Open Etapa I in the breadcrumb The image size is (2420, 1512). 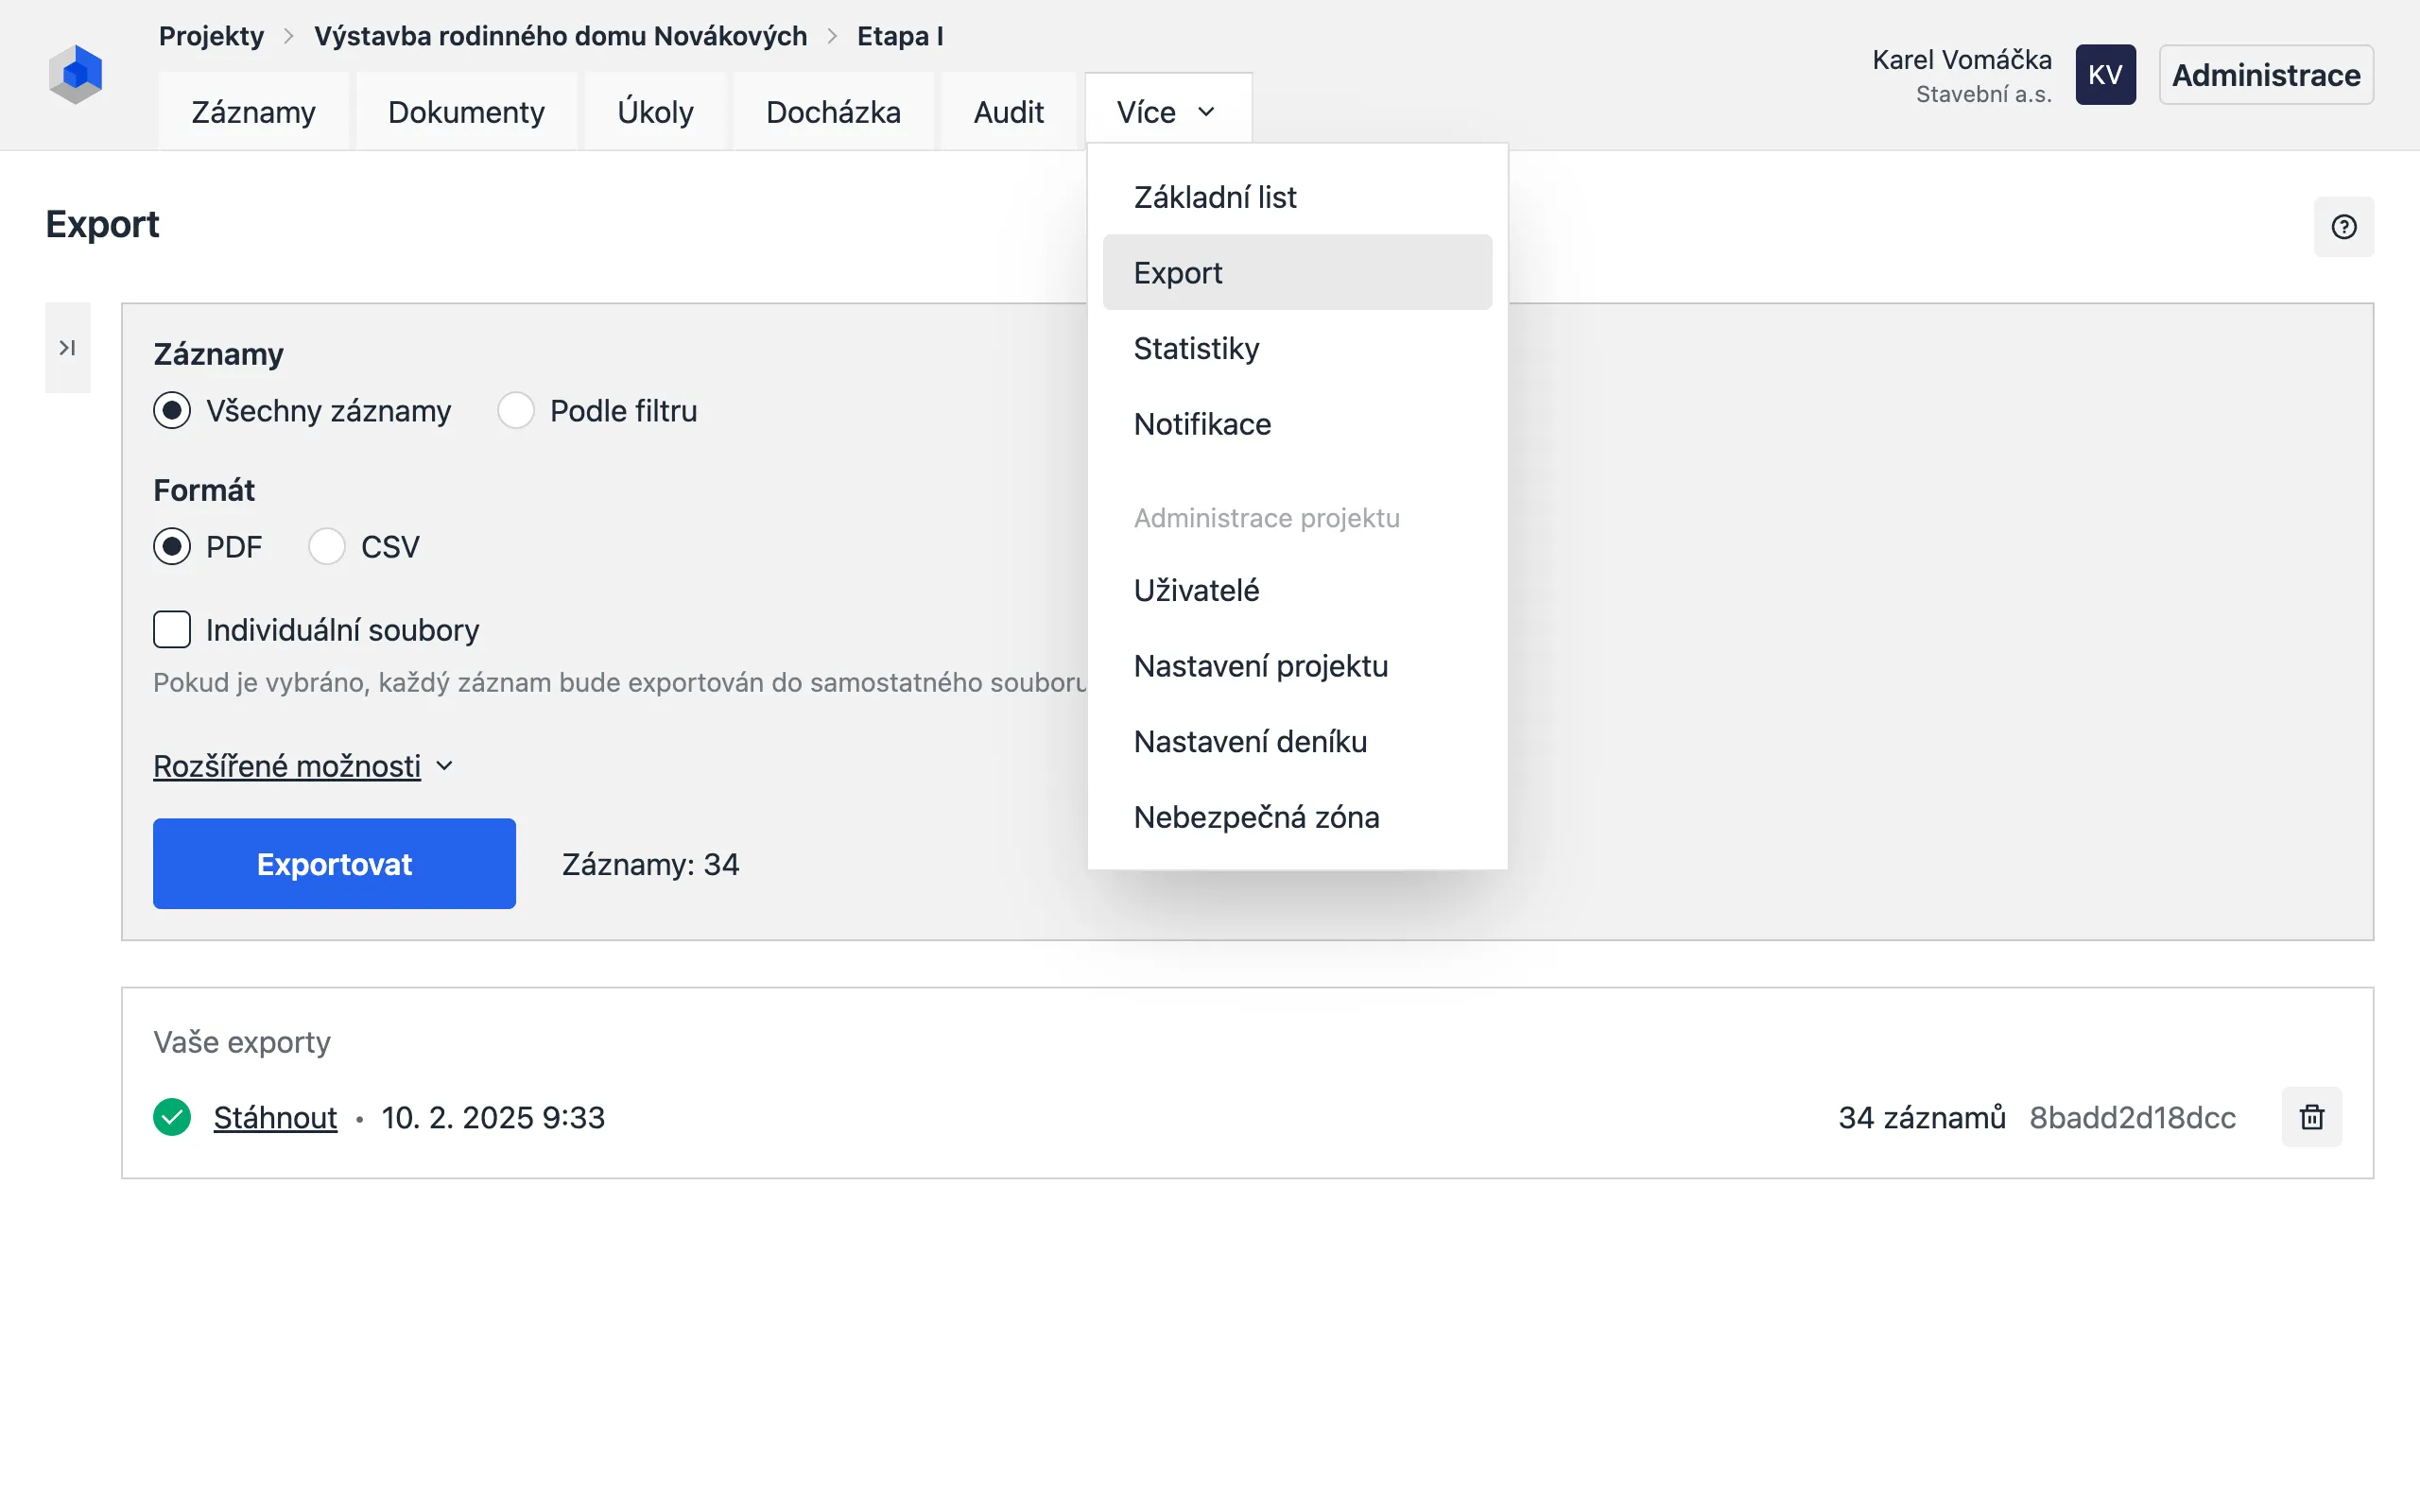click(x=900, y=36)
